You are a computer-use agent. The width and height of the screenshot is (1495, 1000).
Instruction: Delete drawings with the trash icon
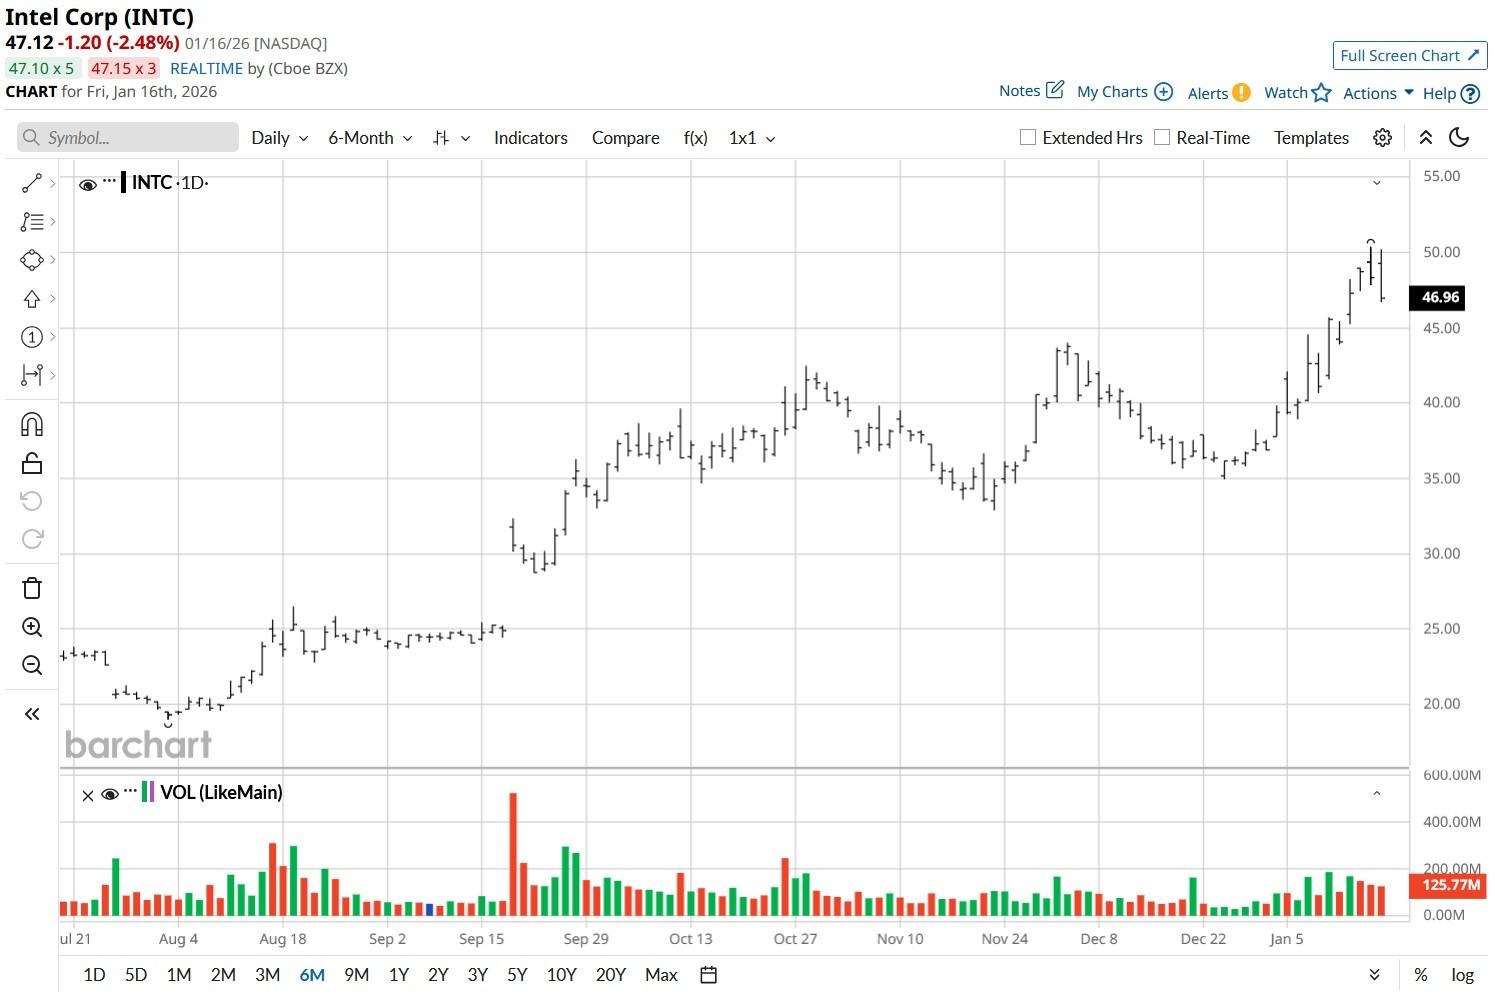point(32,588)
